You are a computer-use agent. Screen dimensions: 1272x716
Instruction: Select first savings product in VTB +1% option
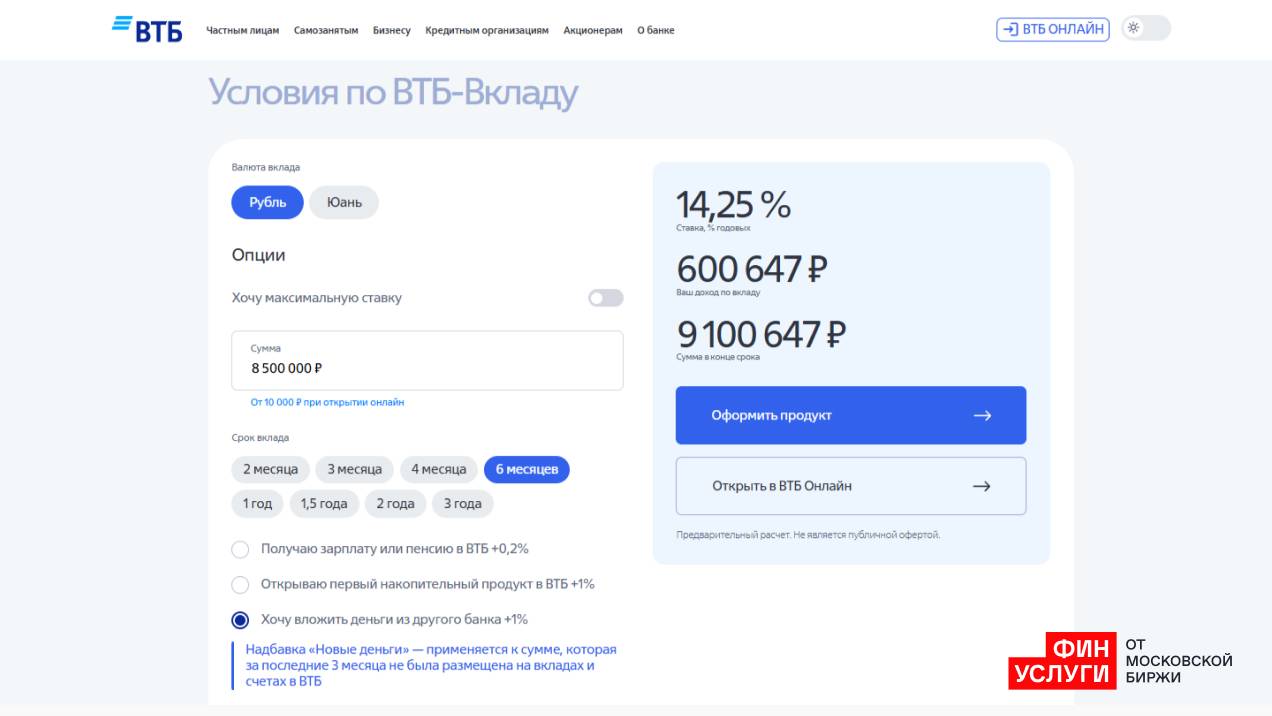coord(240,584)
